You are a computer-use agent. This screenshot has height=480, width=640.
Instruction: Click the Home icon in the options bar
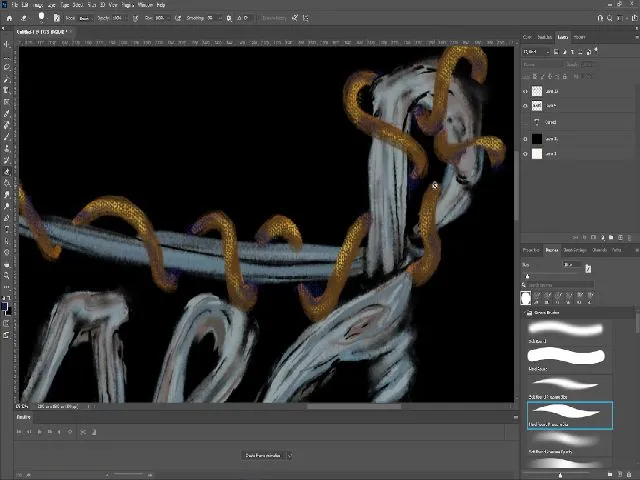(9, 18)
